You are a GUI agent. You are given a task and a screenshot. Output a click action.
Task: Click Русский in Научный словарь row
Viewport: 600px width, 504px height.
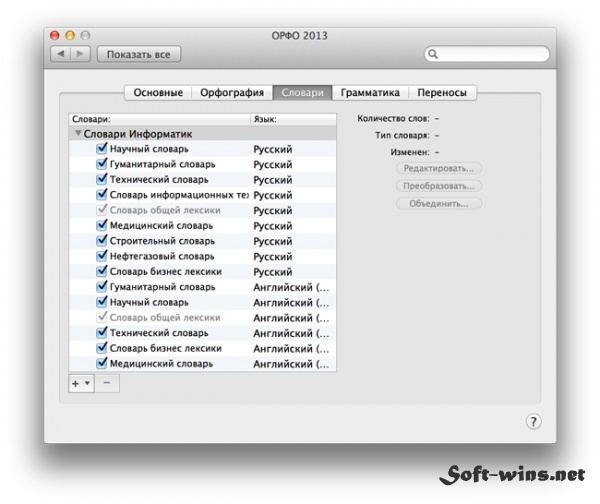point(273,149)
